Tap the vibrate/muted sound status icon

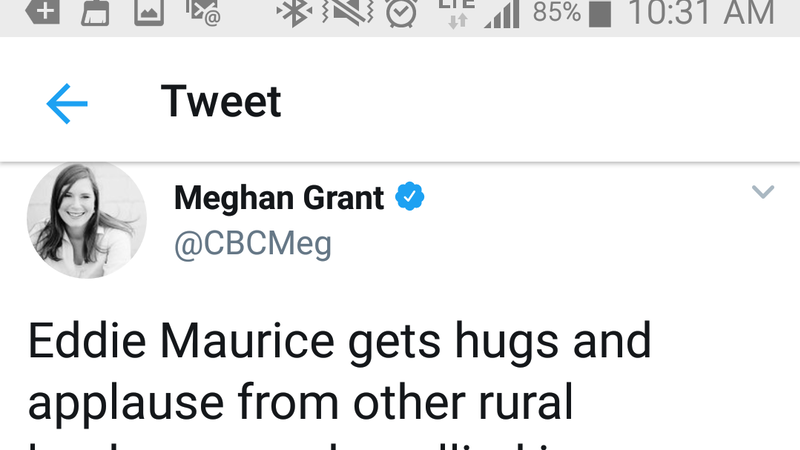point(348,13)
